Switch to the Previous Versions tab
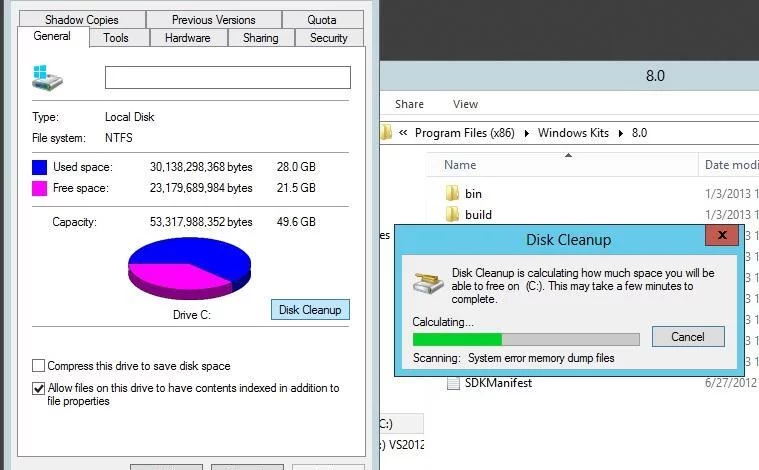Viewport: 759px width, 470px height. [213, 19]
